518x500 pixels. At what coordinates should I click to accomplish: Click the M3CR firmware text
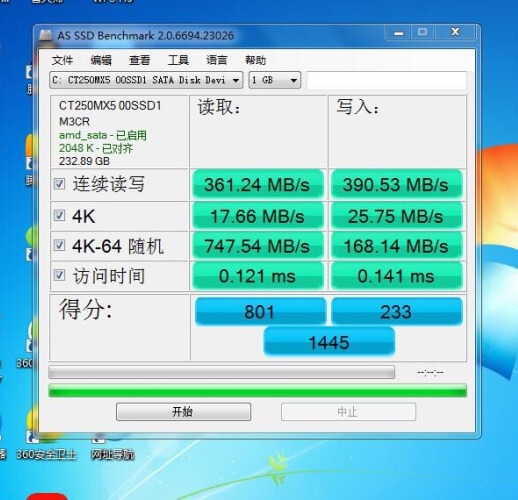(x=74, y=122)
